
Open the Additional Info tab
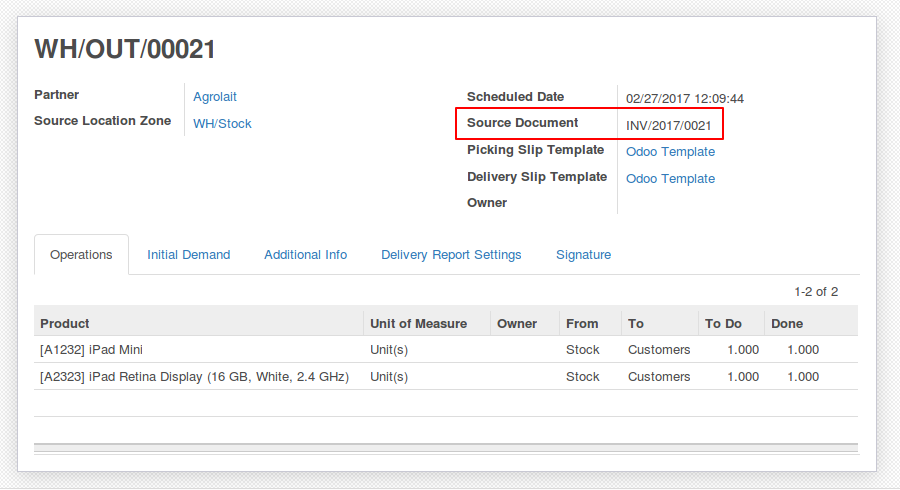coord(305,255)
